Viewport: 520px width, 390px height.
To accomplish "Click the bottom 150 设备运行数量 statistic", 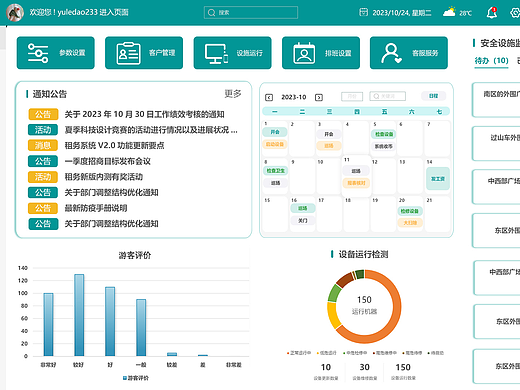I will [x=403, y=371].
